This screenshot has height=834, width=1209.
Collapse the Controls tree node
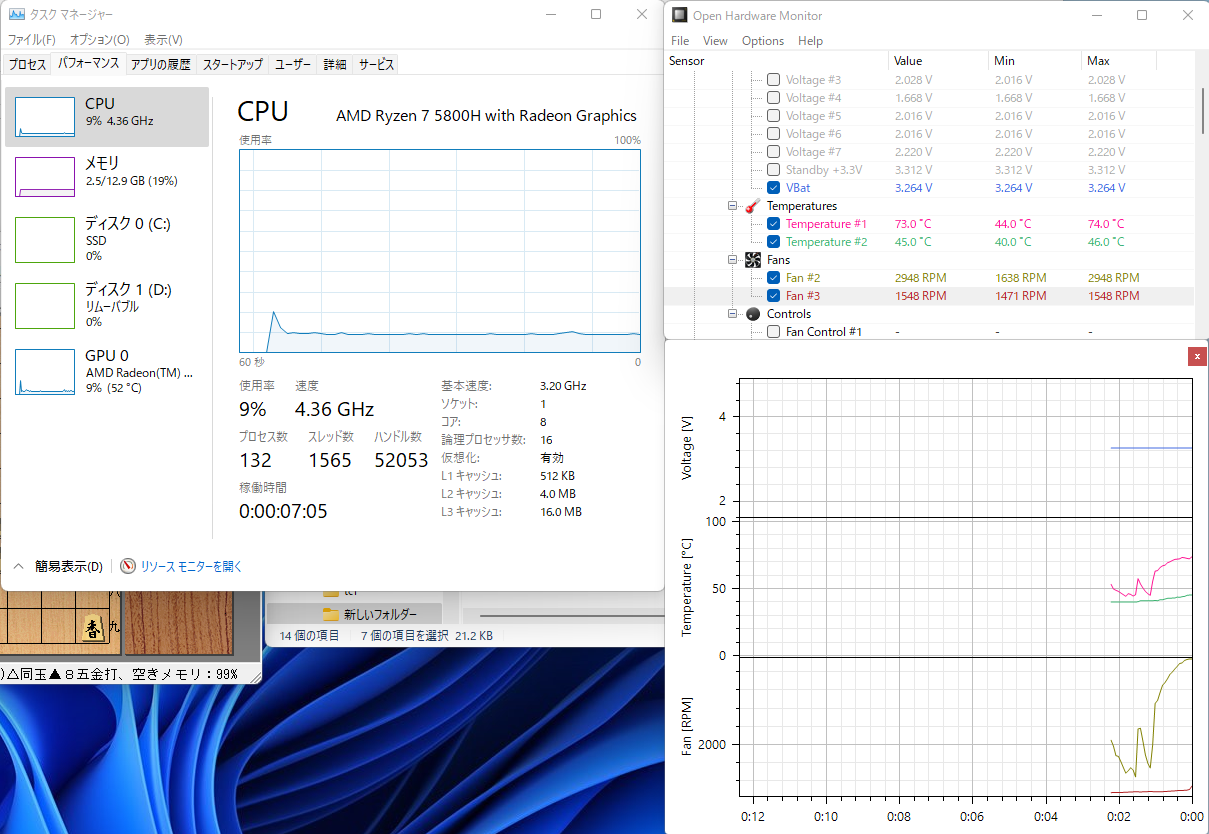(x=732, y=314)
